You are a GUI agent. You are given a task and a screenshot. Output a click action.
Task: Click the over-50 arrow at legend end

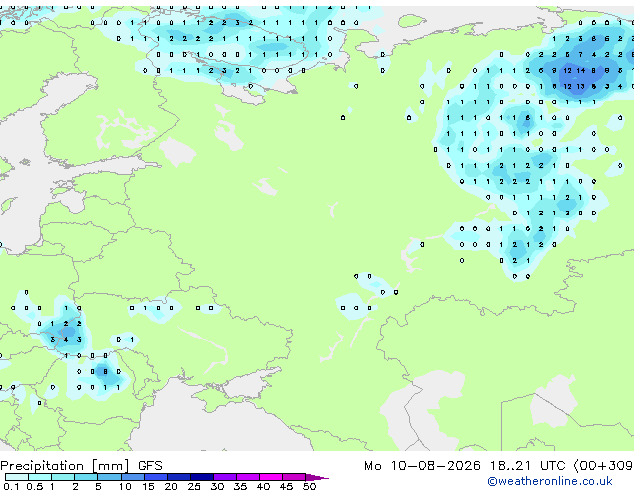pyautogui.click(x=317, y=477)
